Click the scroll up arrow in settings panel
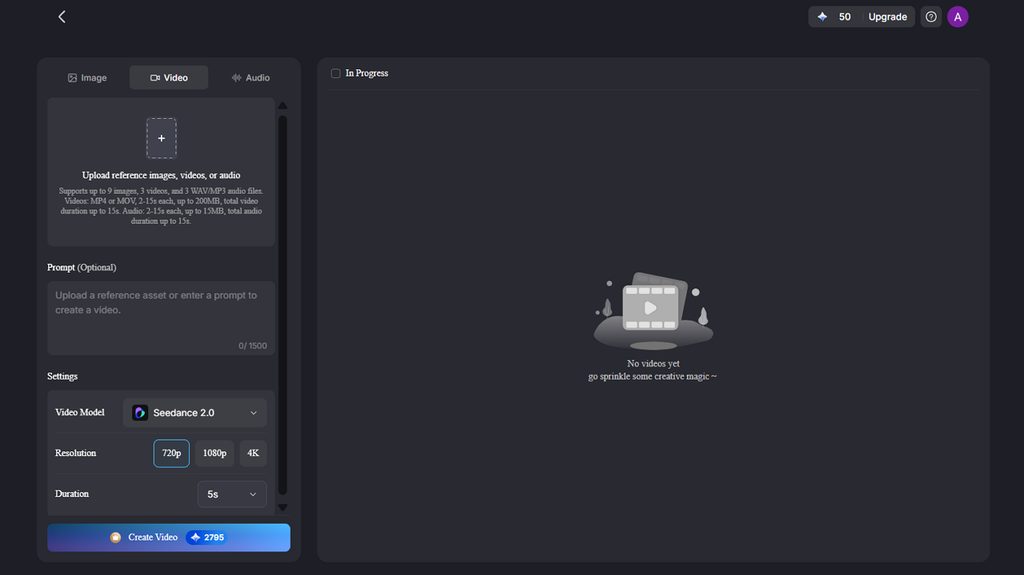The image size is (1024, 575). 283,106
